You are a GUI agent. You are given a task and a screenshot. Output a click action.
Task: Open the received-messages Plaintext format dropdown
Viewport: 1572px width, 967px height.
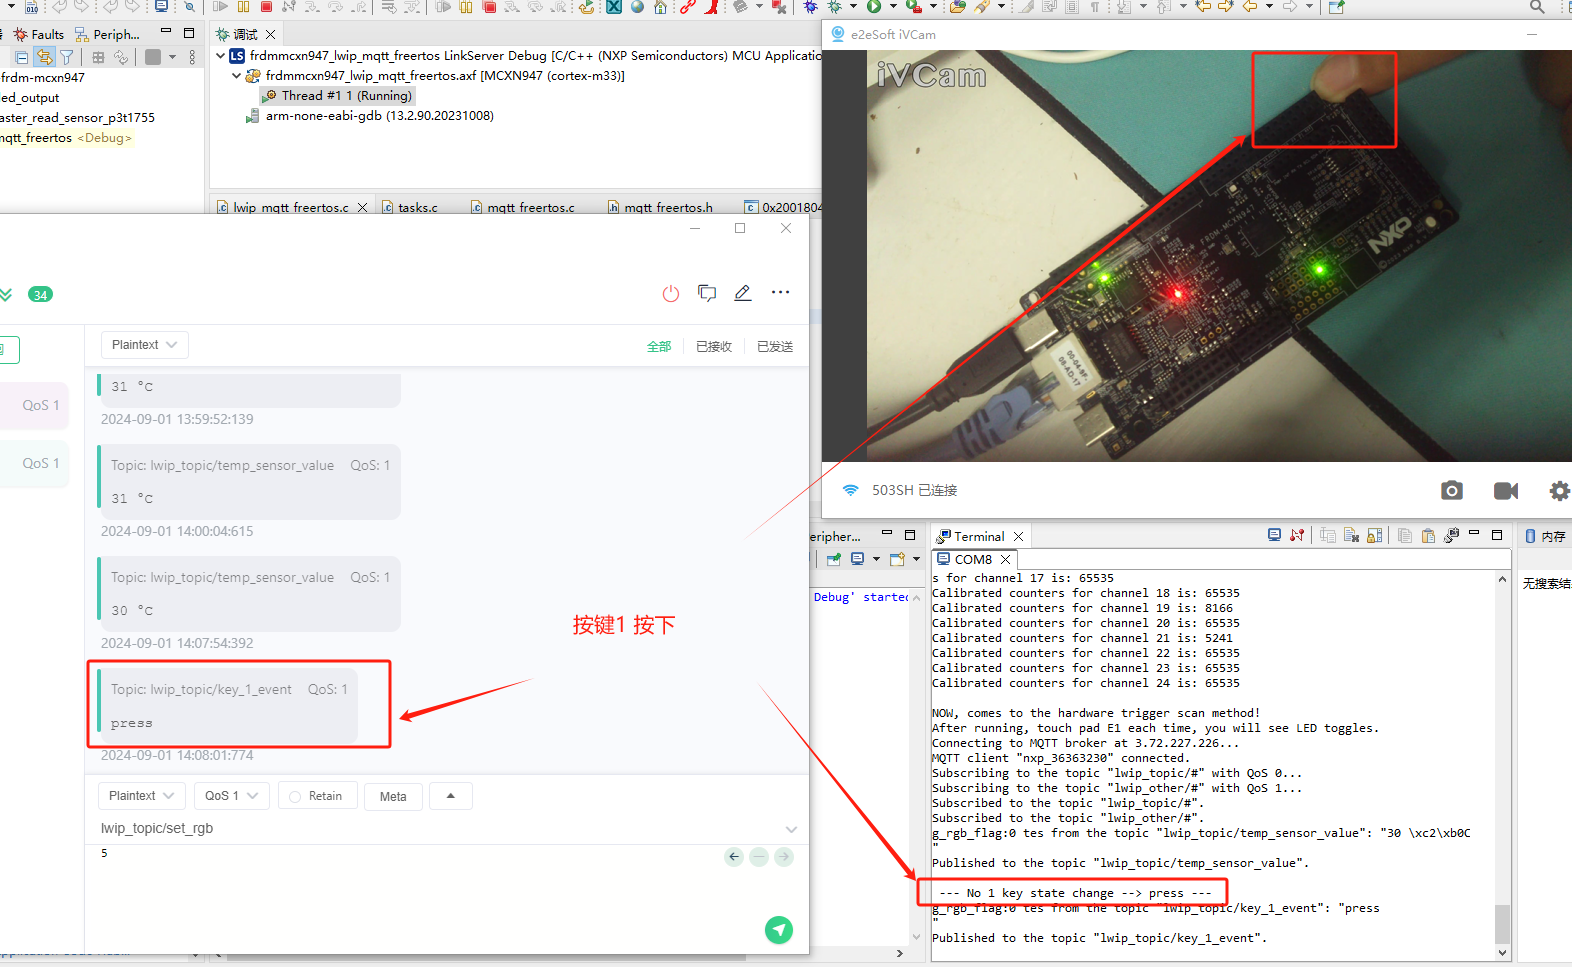(x=145, y=345)
